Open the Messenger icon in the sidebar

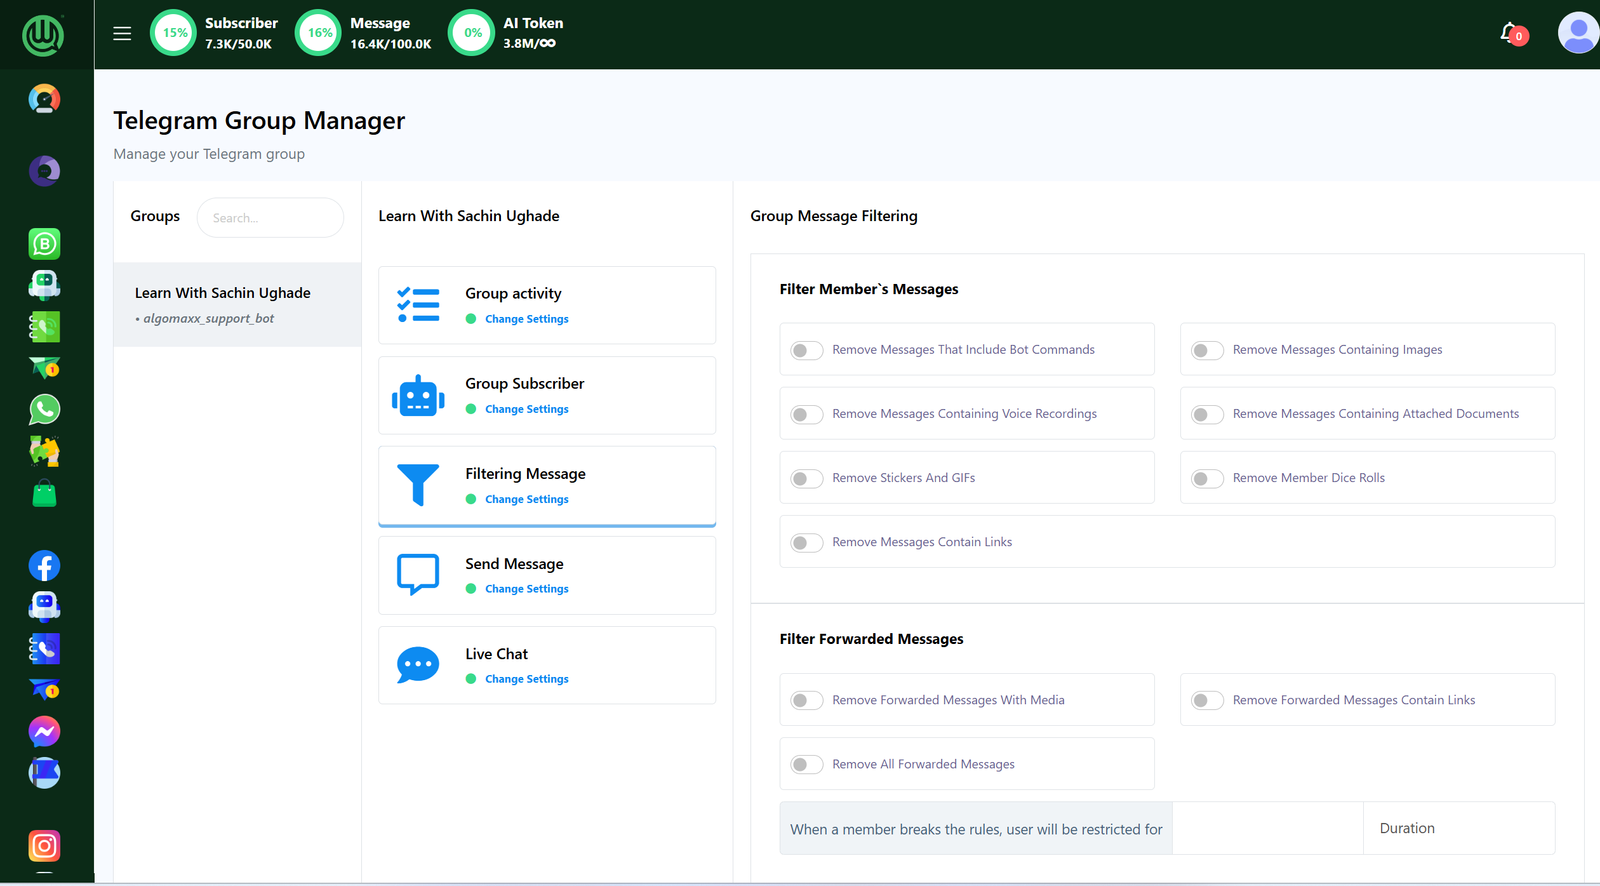[44, 731]
